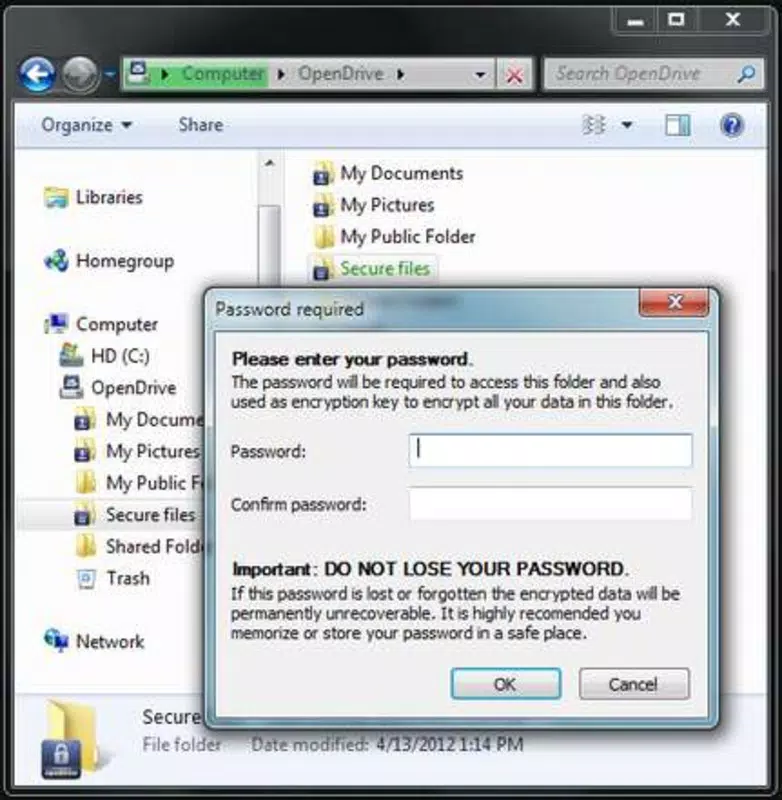This screenshot has width=782, height=800.
Task: Open the view options dropdown arrow
Action: 627,125
